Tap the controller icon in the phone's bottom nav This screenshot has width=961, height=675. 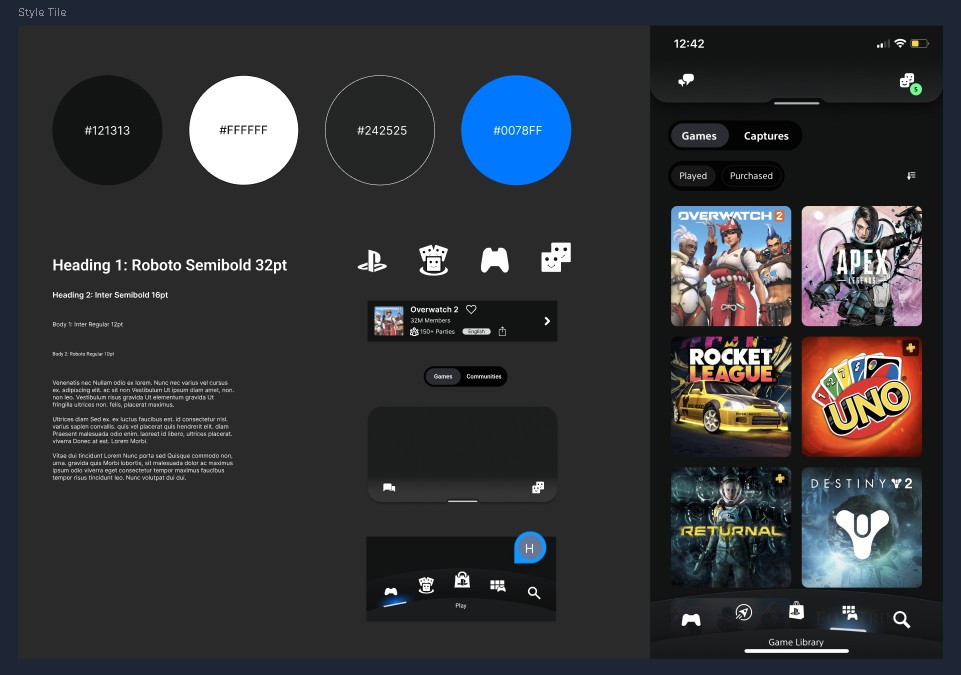click(x=691, y=620)
